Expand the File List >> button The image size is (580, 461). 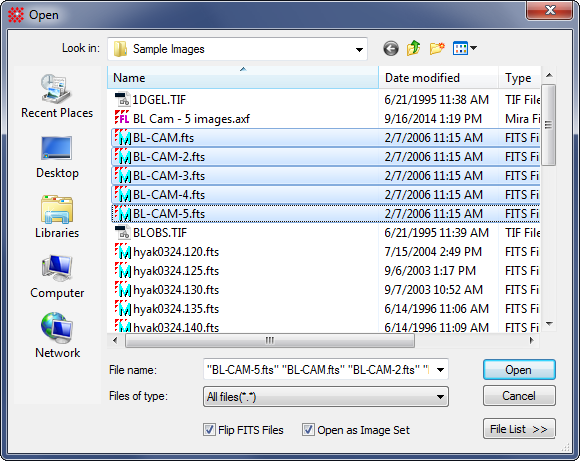(519, 429)
